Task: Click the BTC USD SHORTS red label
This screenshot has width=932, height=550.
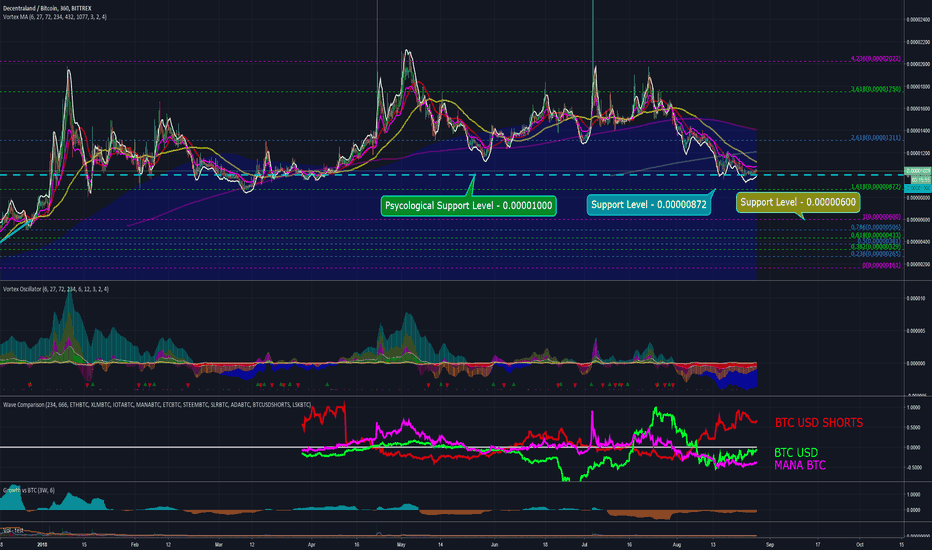Action: (x=818, y=423)
